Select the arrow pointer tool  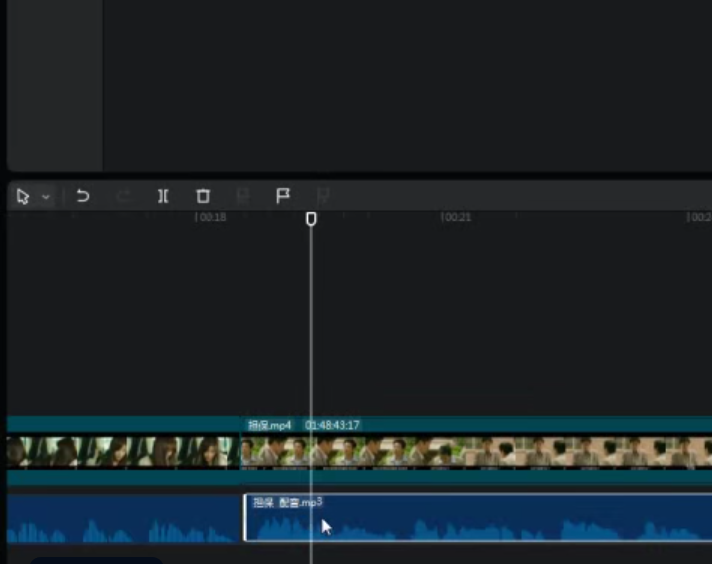[x=23, y=197]
